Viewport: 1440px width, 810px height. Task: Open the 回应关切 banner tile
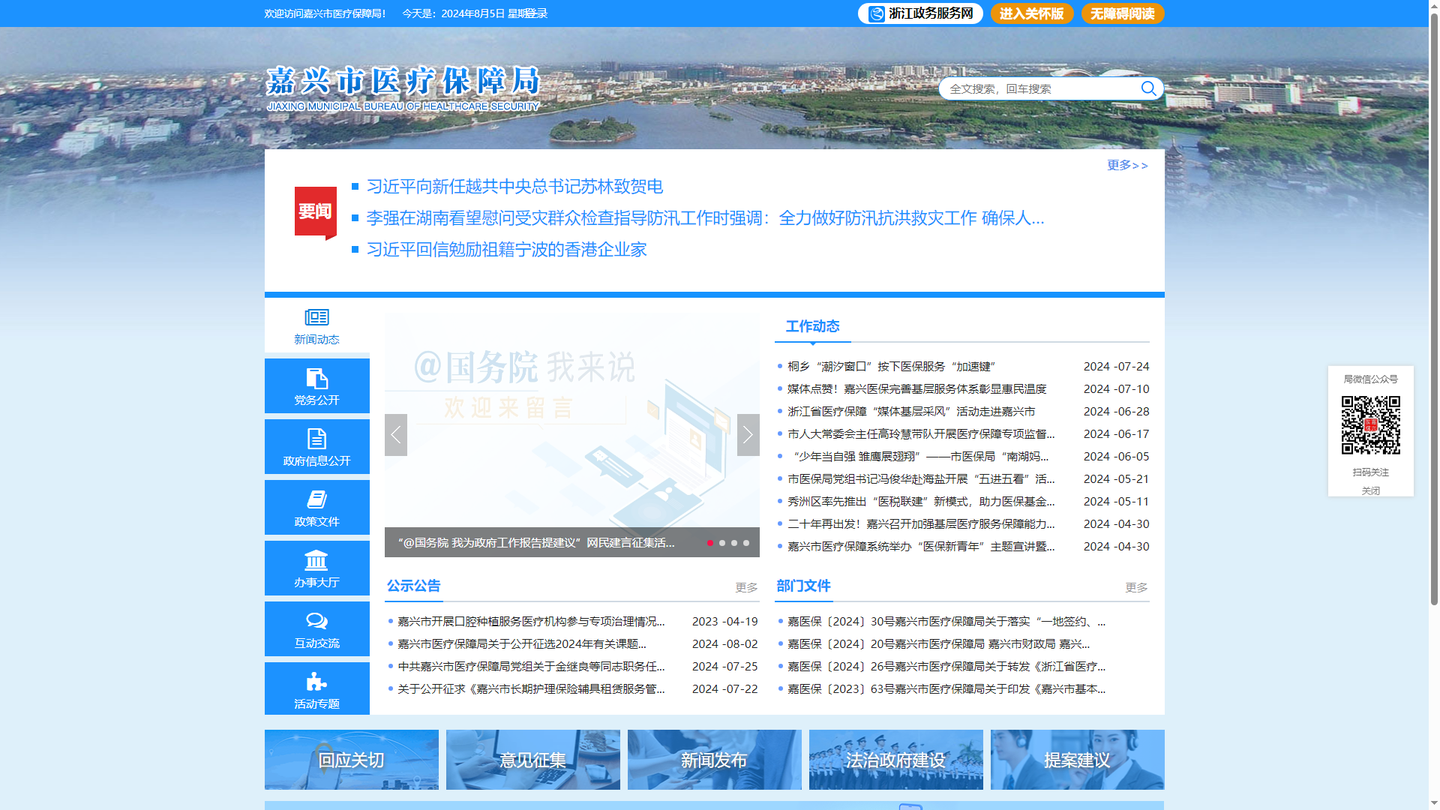coord(351,760)
